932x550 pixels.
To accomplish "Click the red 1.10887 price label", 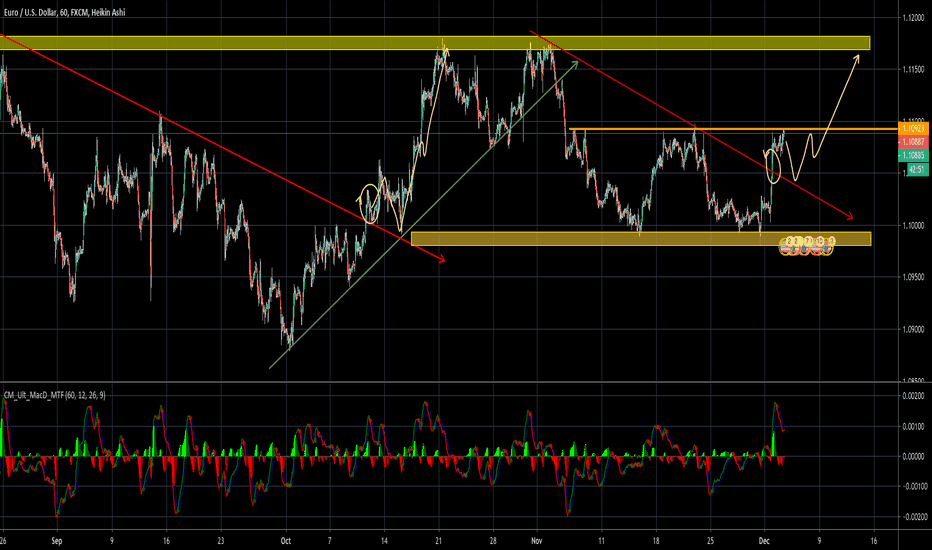I will (x=910, y=142).
